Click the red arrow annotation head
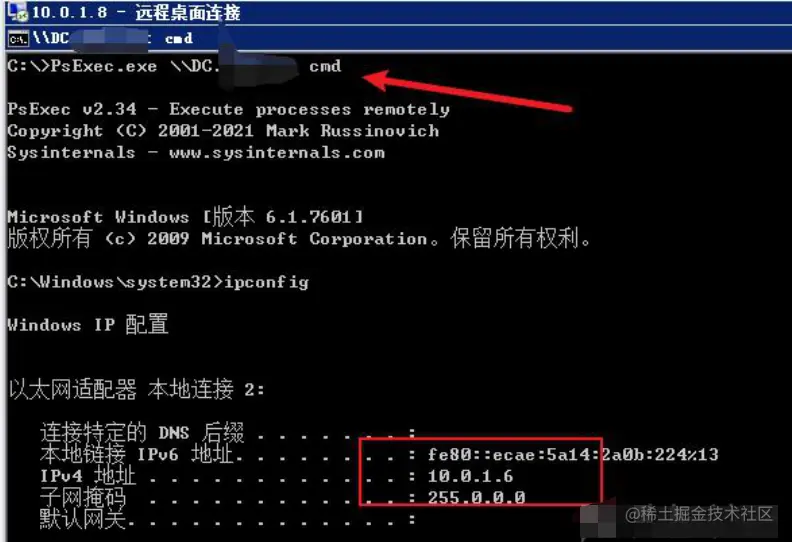The image size is (792, 542). coord(376,80)
